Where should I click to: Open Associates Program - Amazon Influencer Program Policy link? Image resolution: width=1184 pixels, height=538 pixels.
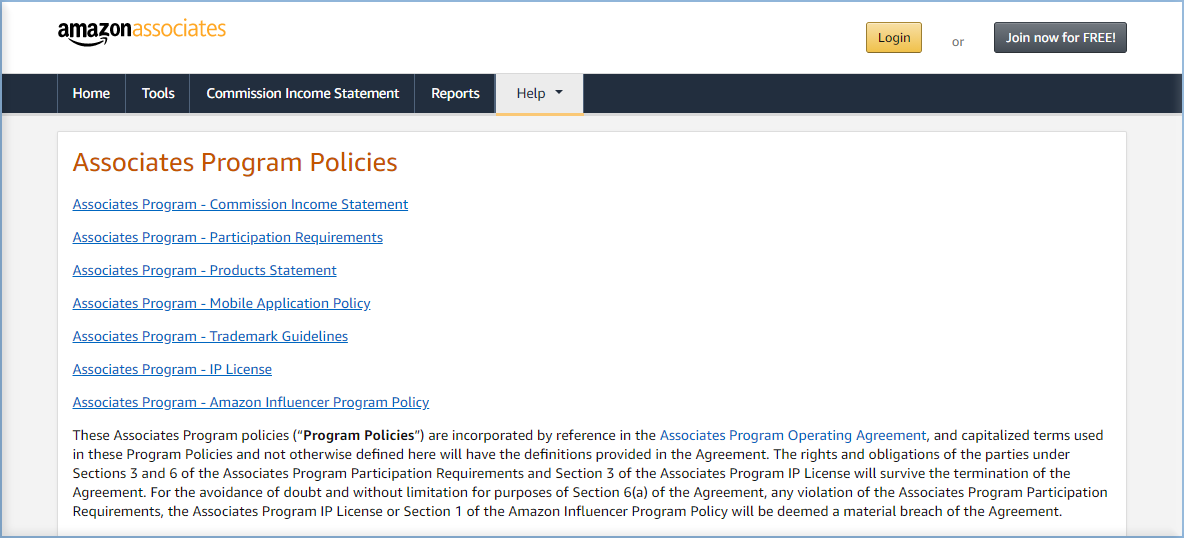coord(251,402)
